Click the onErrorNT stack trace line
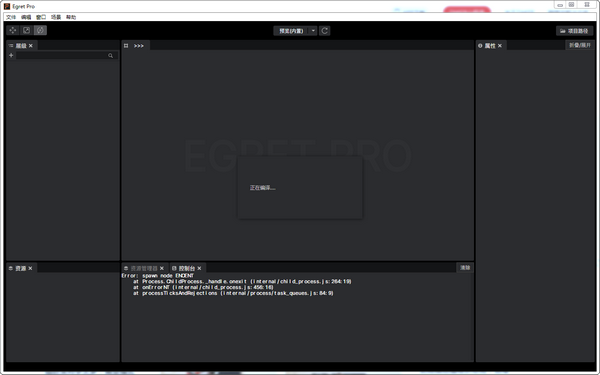This screenshot has width=600, height=375. pyautogui.click(x=203, y=287)
